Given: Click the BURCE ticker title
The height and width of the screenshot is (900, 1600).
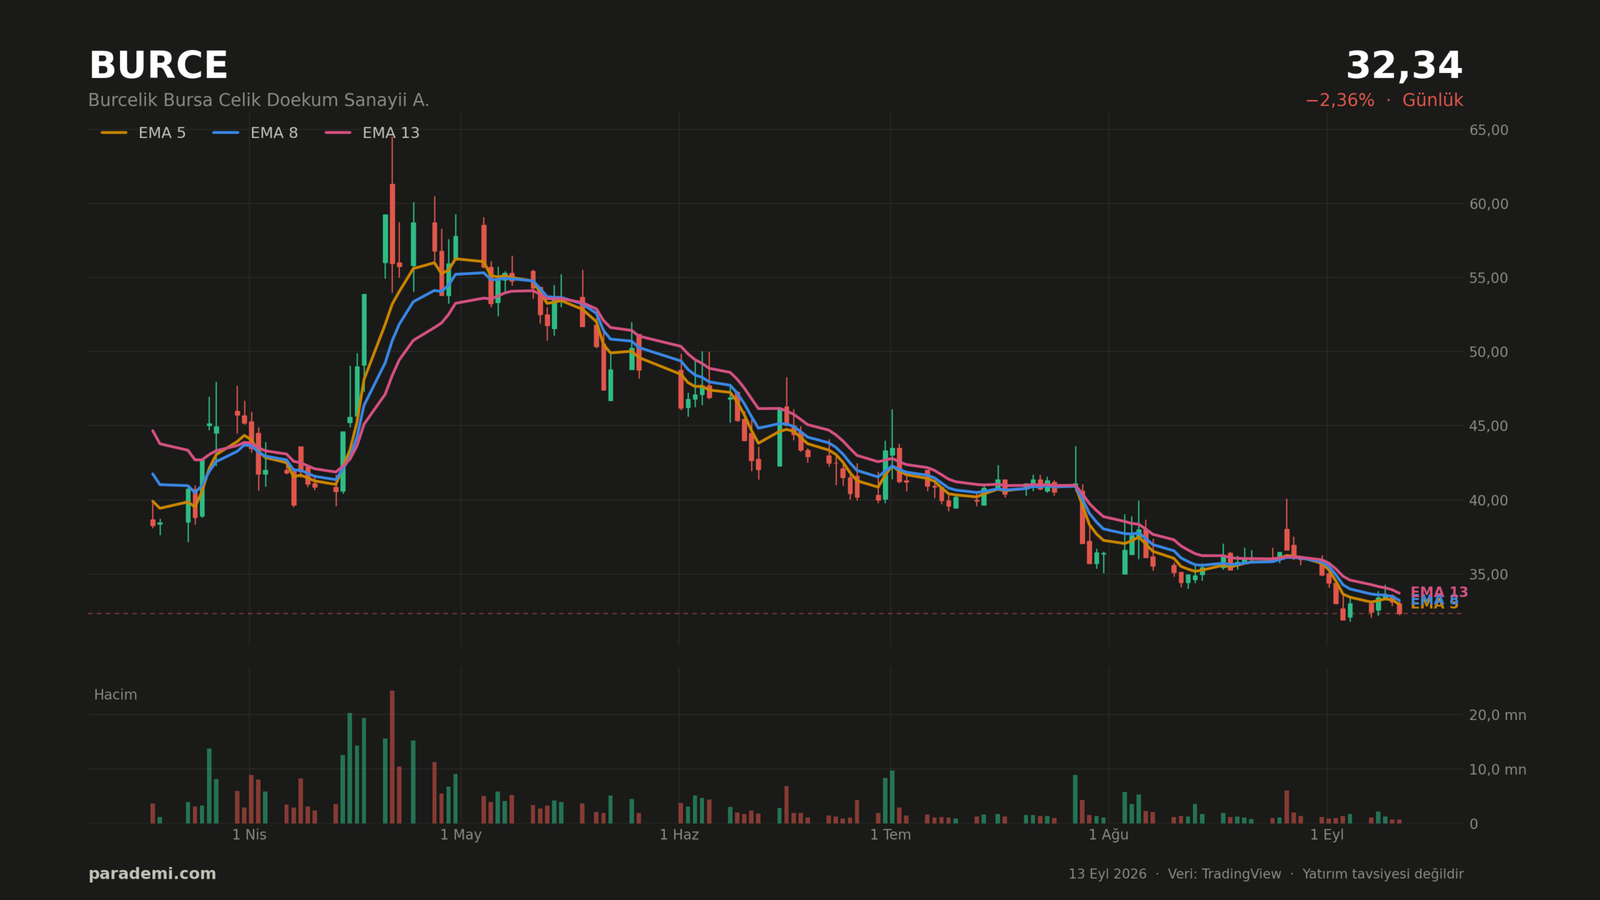Looking at the screenshot, I should coord(158,66).
